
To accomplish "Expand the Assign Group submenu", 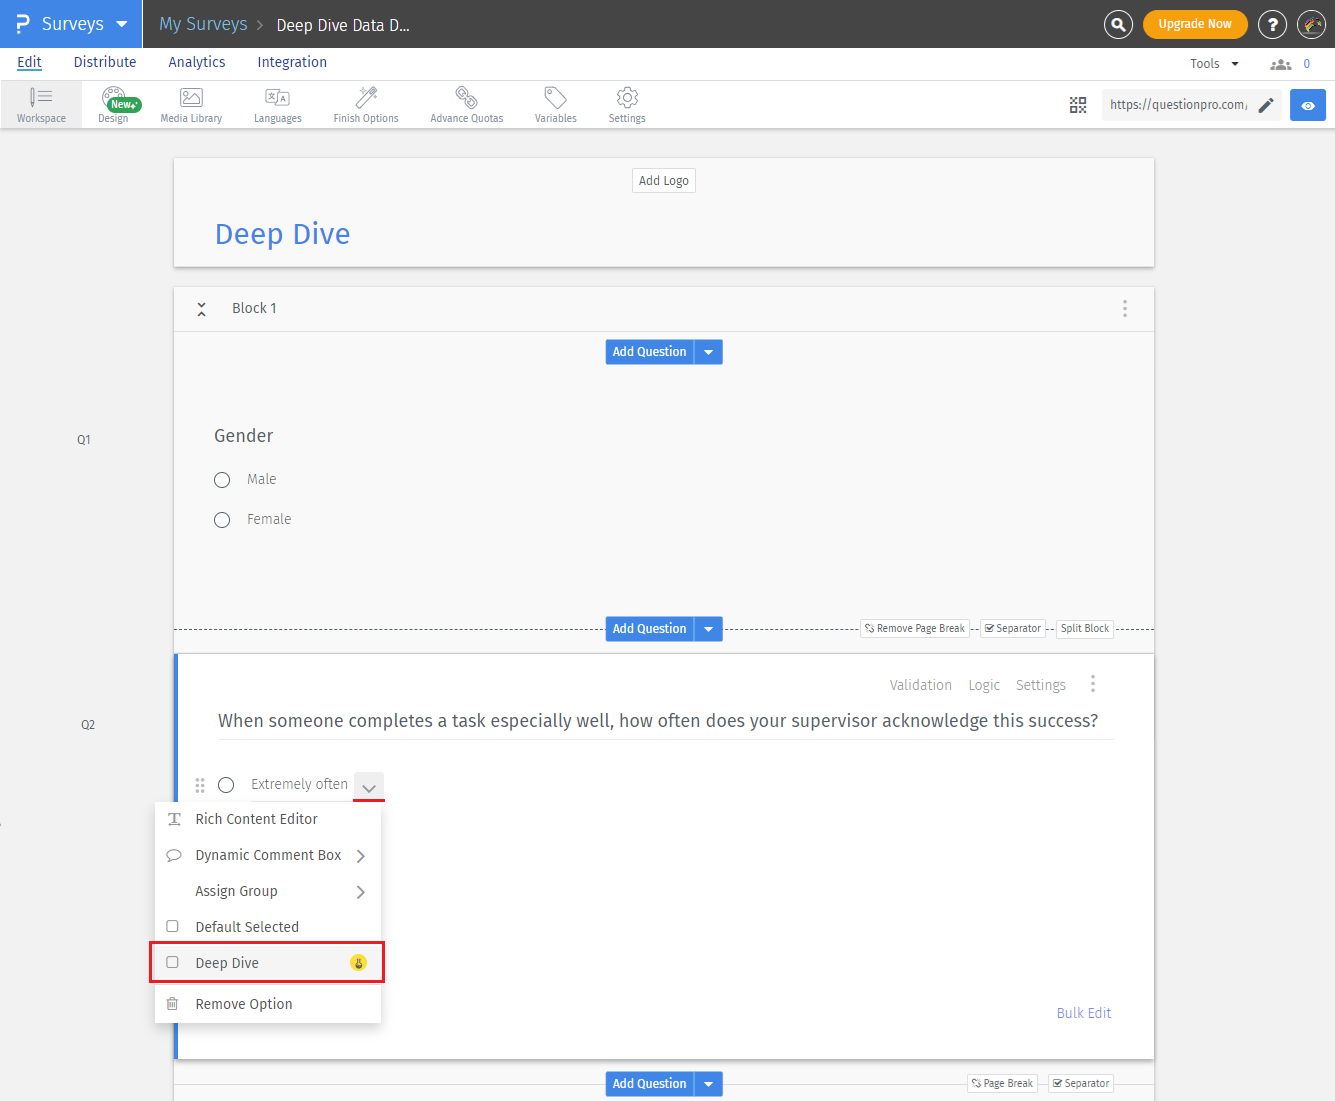I will (361, 892).
